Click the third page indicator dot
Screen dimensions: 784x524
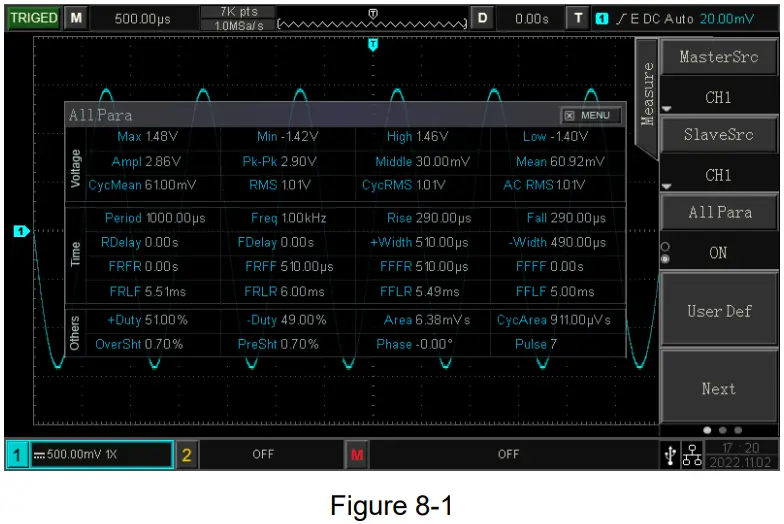[738, 430]
